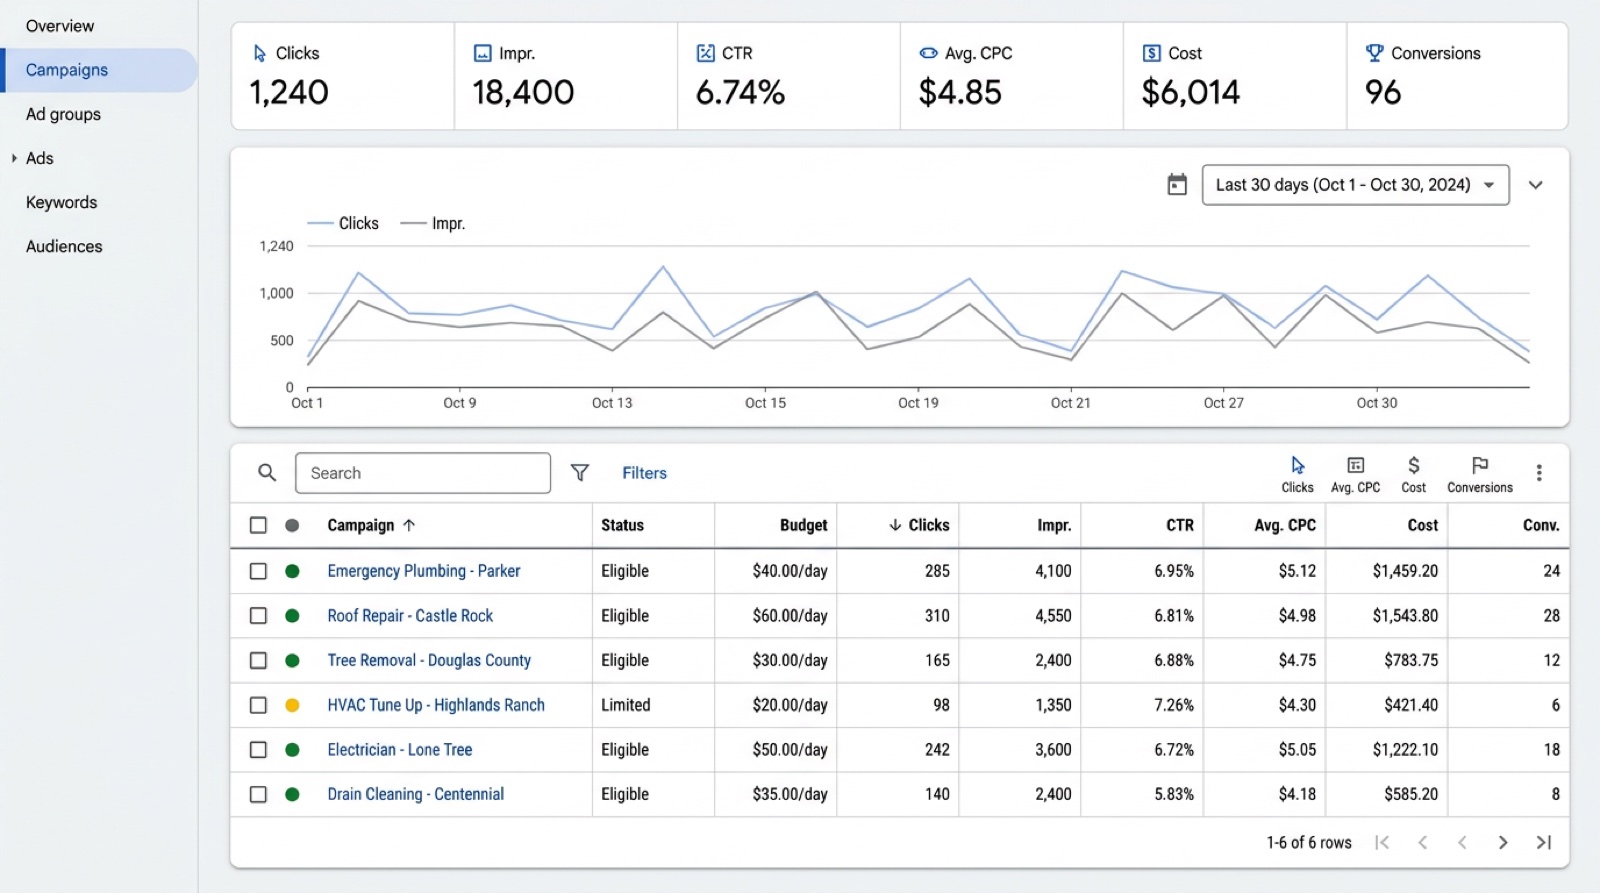Click the status dot column header

pyautogui.click(x=292, y=525)
